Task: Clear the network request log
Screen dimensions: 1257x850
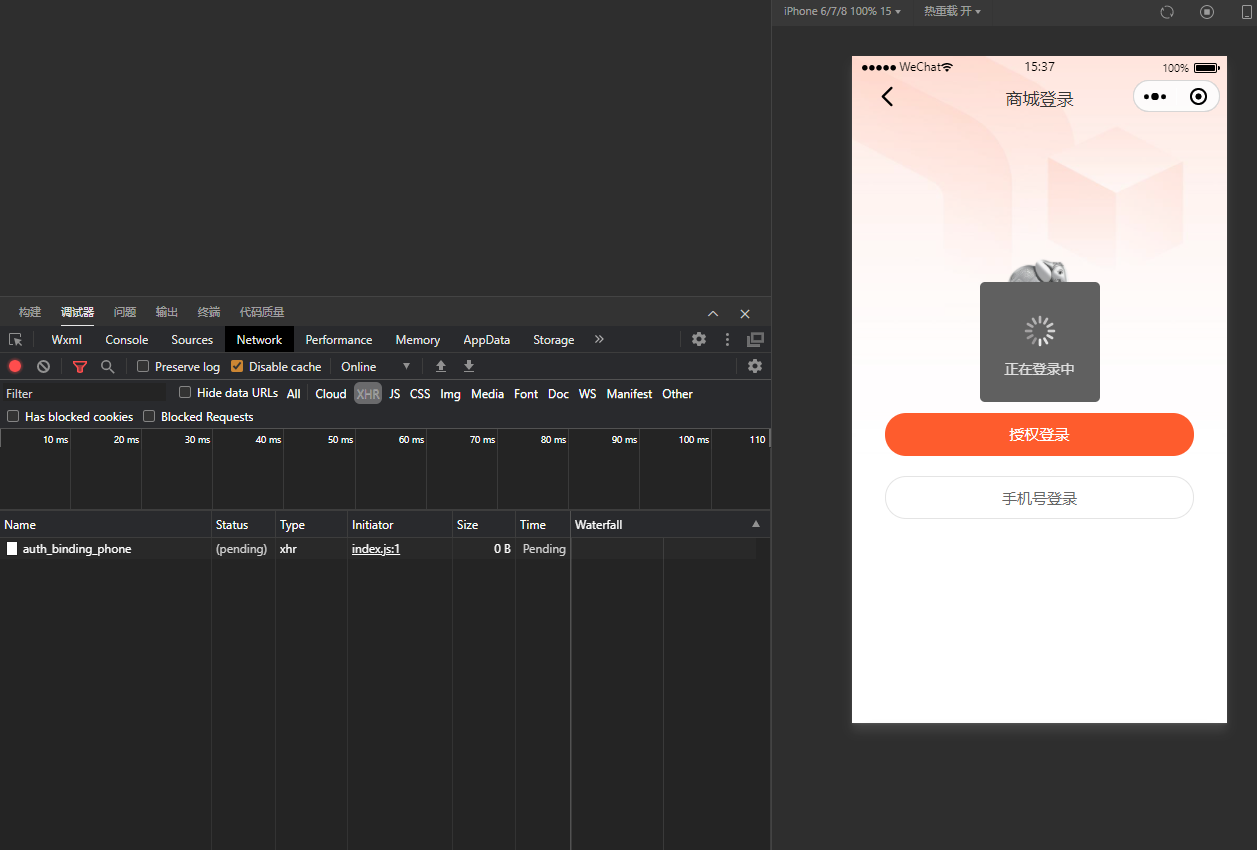Action: click(x=43, y=366)
